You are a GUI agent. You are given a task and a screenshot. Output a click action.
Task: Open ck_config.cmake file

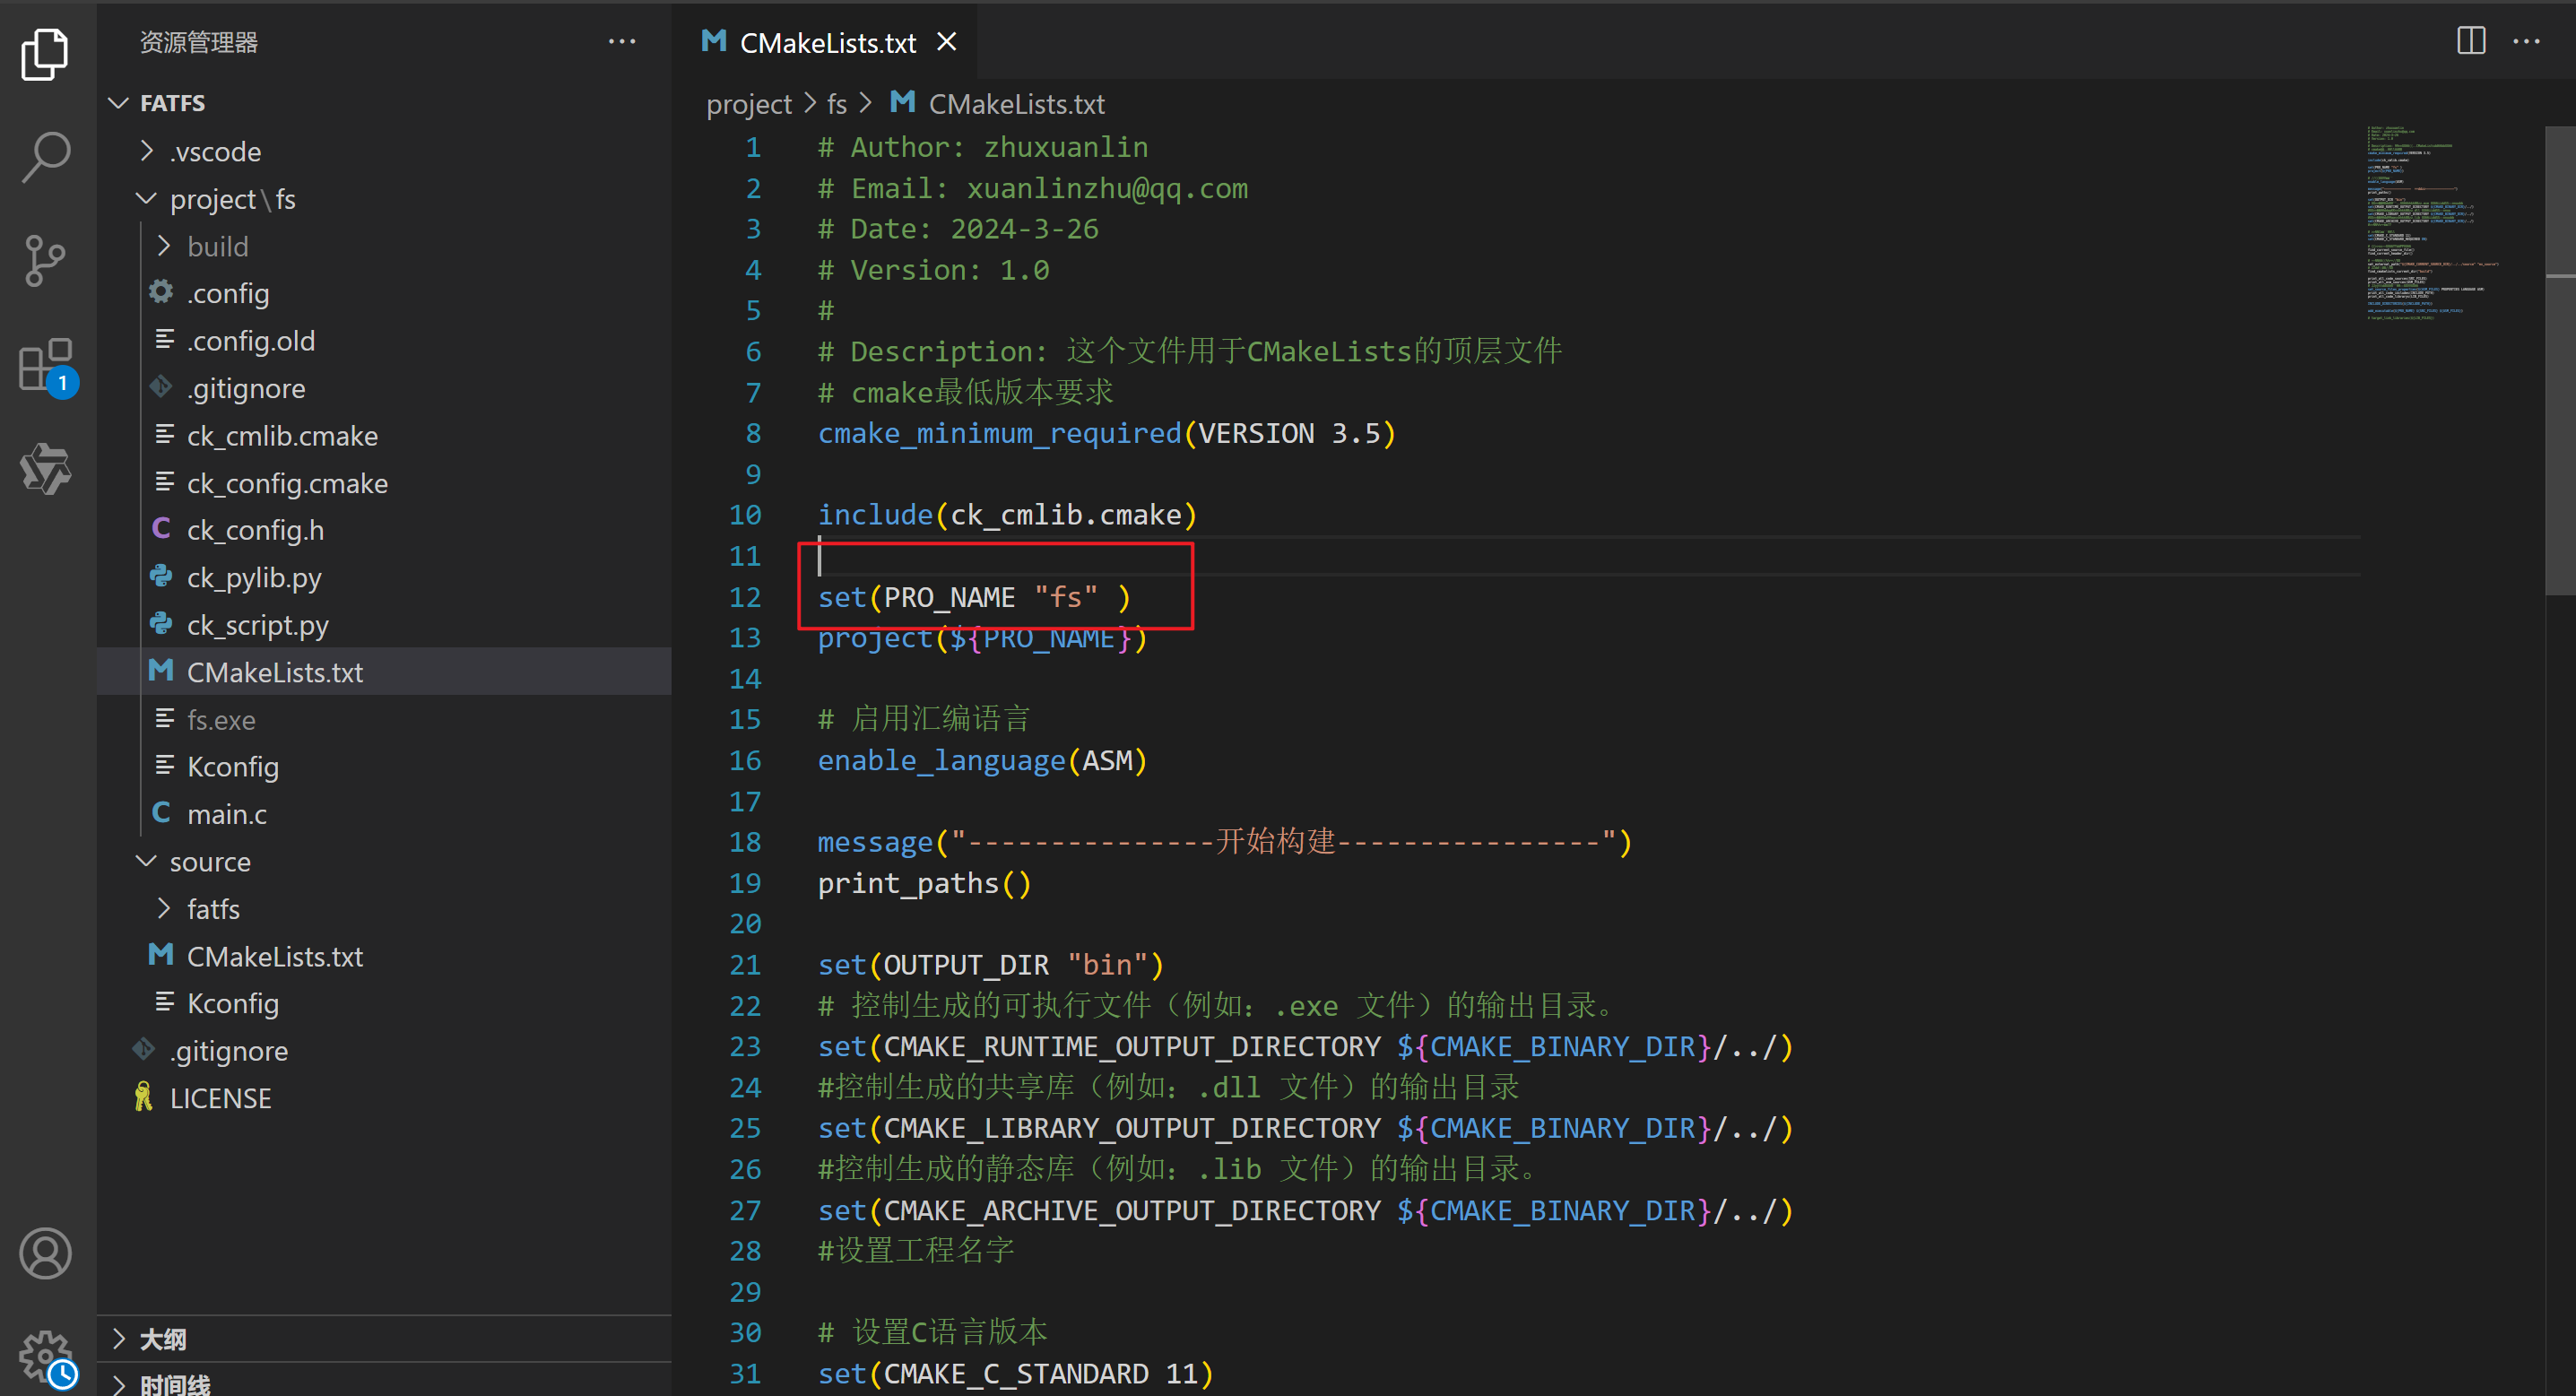(384, 483)
